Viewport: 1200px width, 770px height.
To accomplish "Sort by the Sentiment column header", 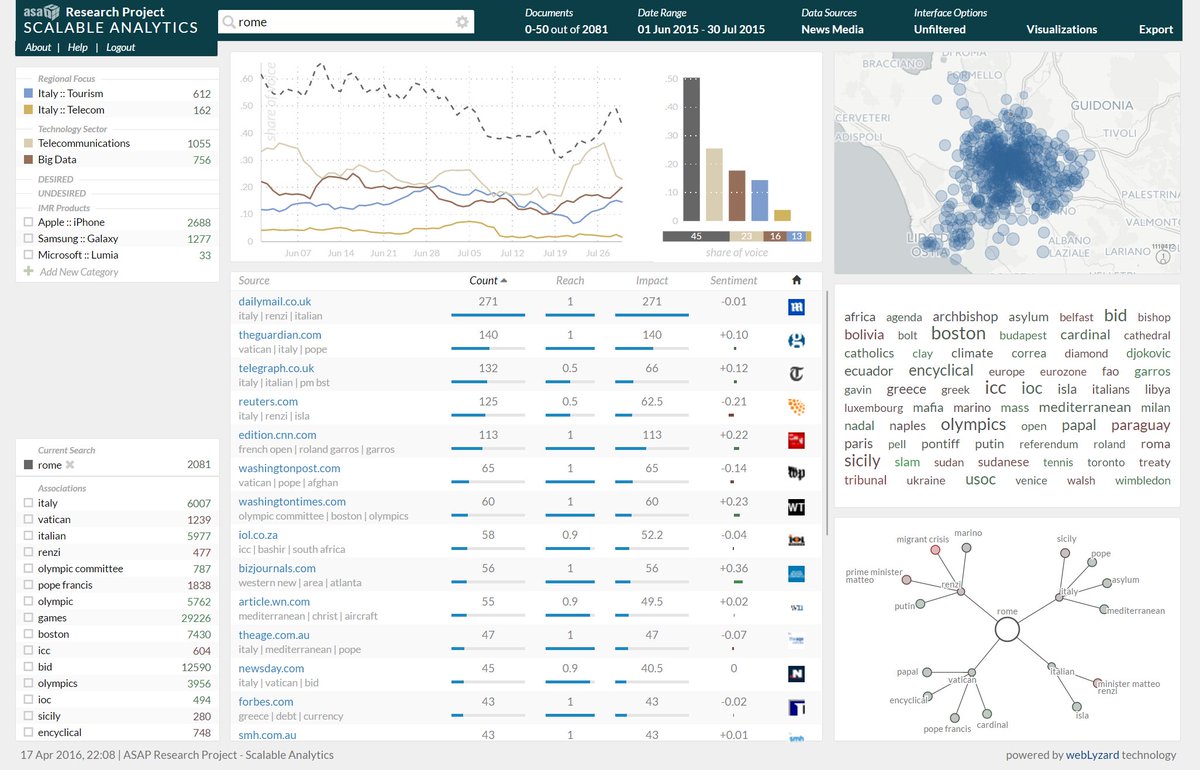I will [734, 281].
